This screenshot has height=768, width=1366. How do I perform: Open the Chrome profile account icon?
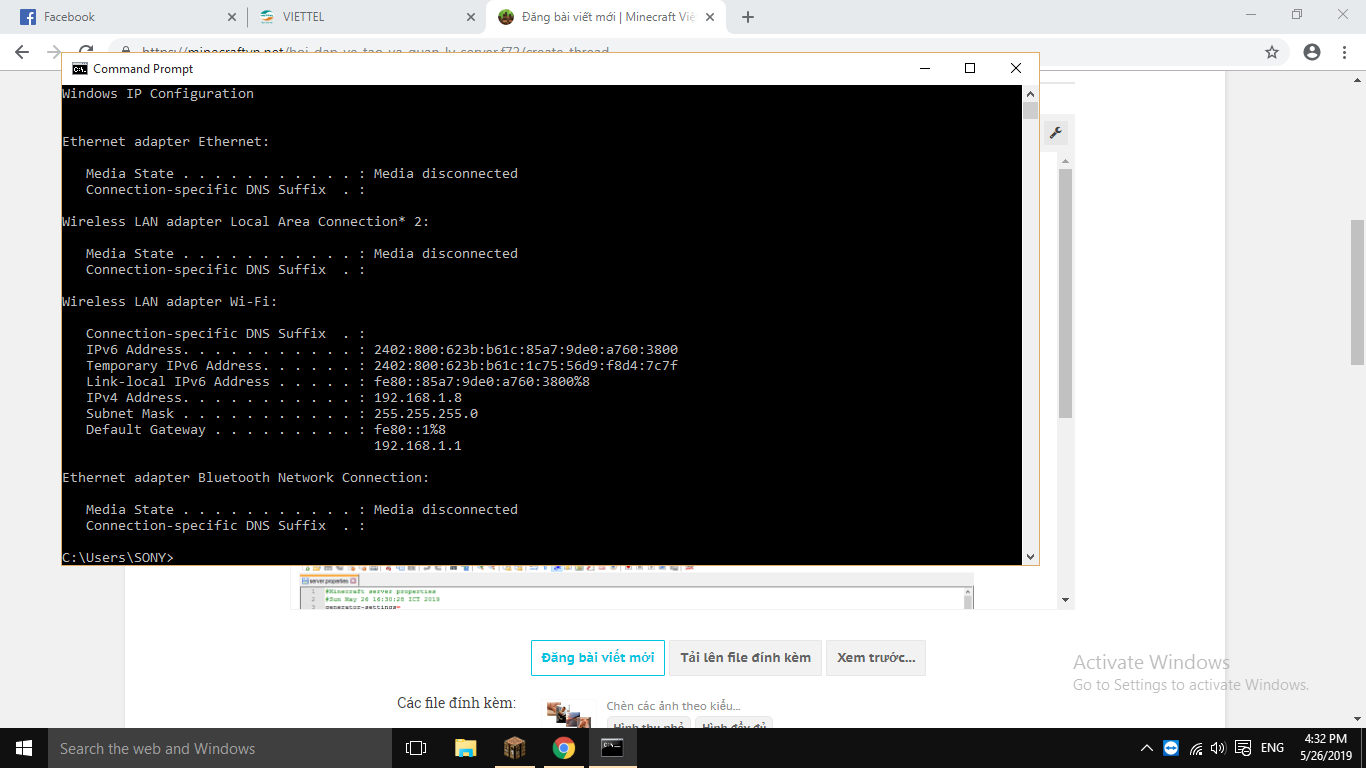coord(1312,52)
